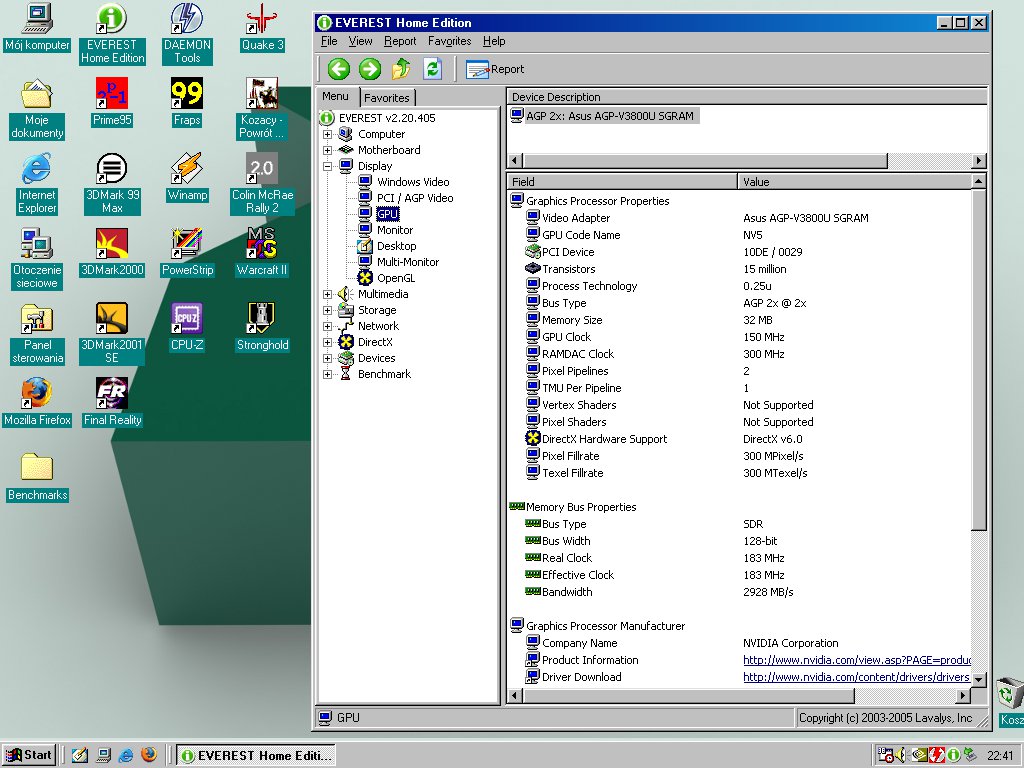Select the CPU-Z desktop icon

187,327
